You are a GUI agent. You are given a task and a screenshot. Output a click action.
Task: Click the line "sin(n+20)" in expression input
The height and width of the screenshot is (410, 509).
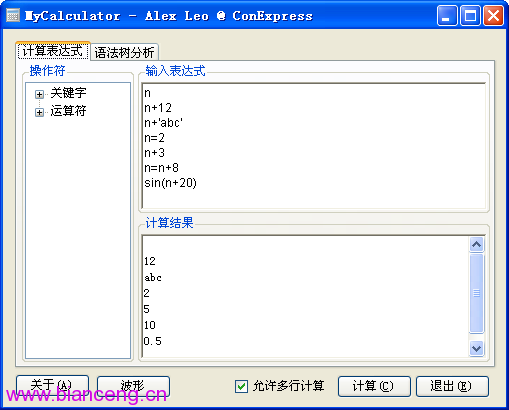coord(170,183)
